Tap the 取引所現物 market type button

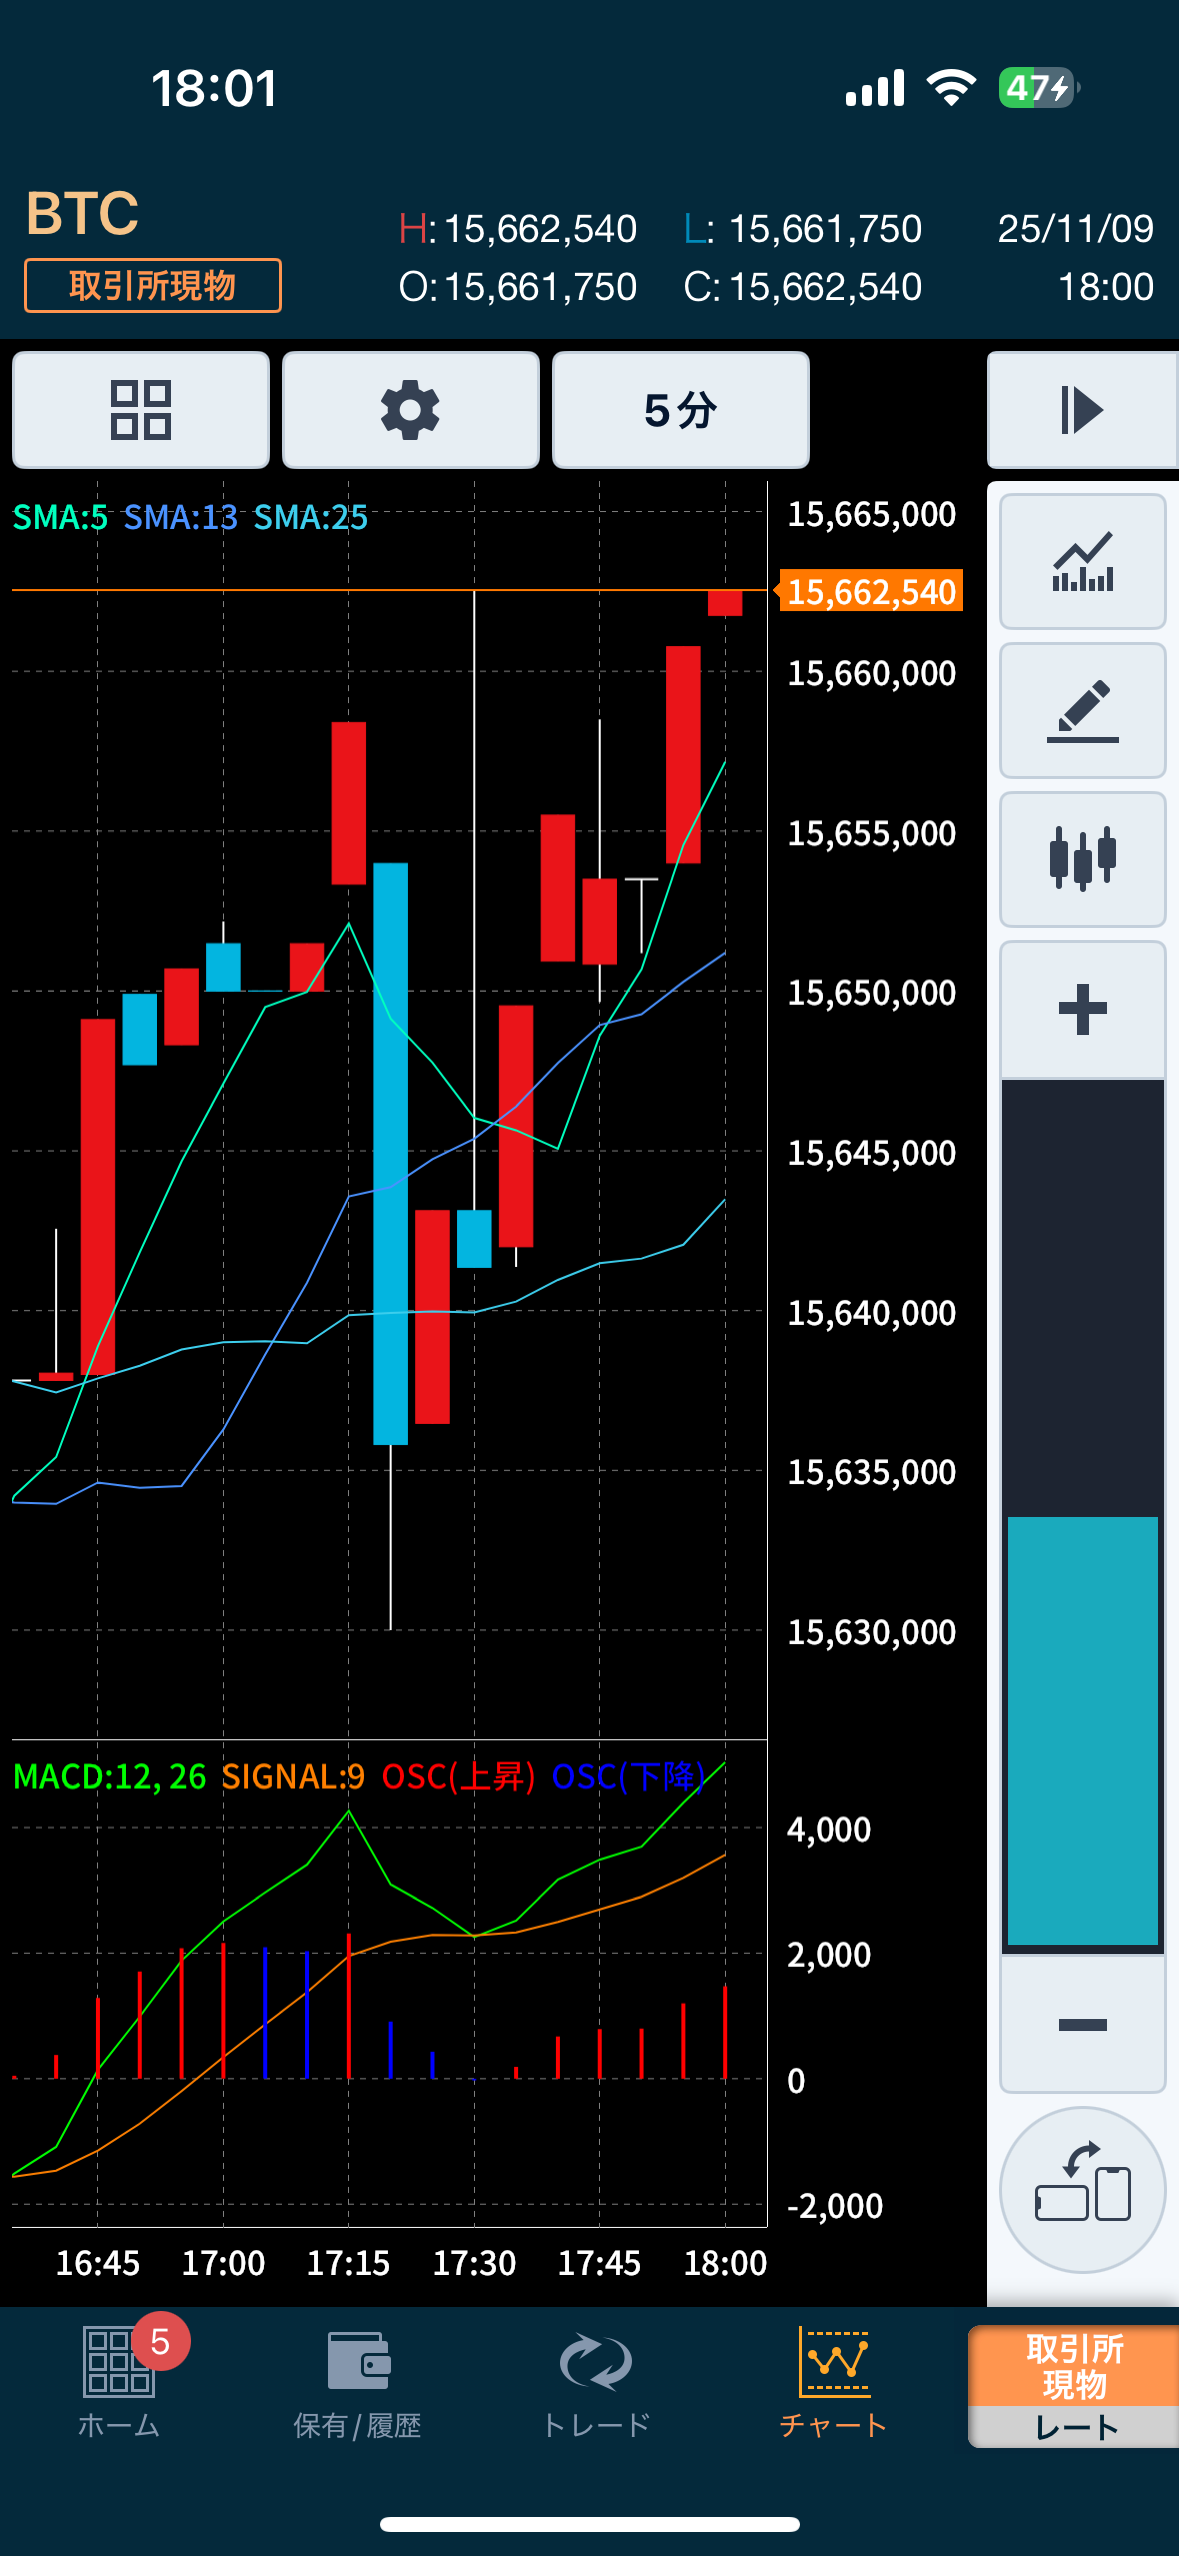pos(153,286)
